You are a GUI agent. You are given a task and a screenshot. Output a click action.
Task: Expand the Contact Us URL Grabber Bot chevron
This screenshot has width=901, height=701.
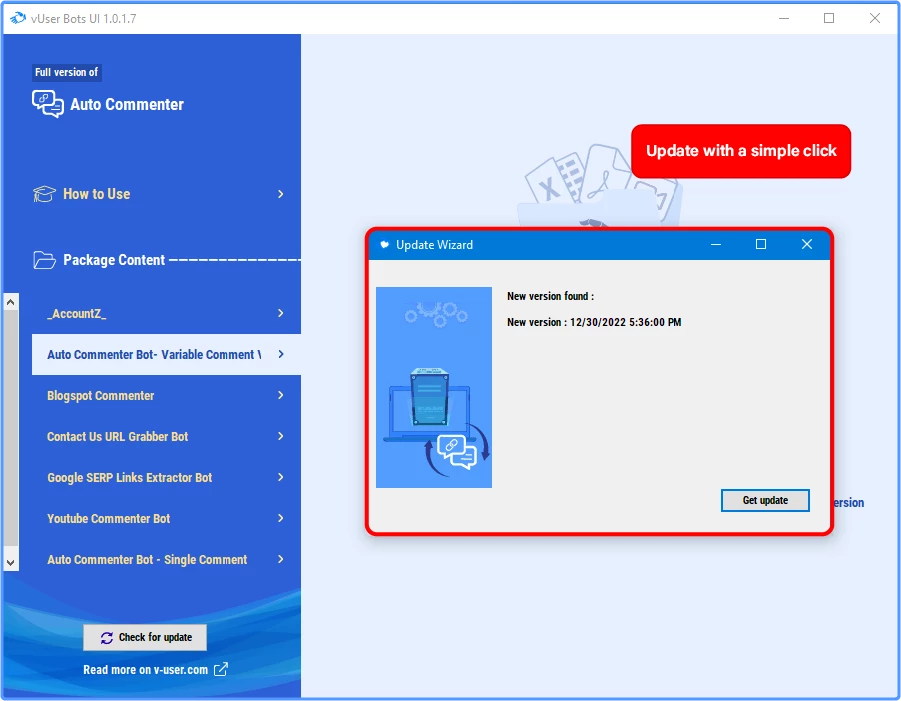pyautogui.click(x=280, y=436)
